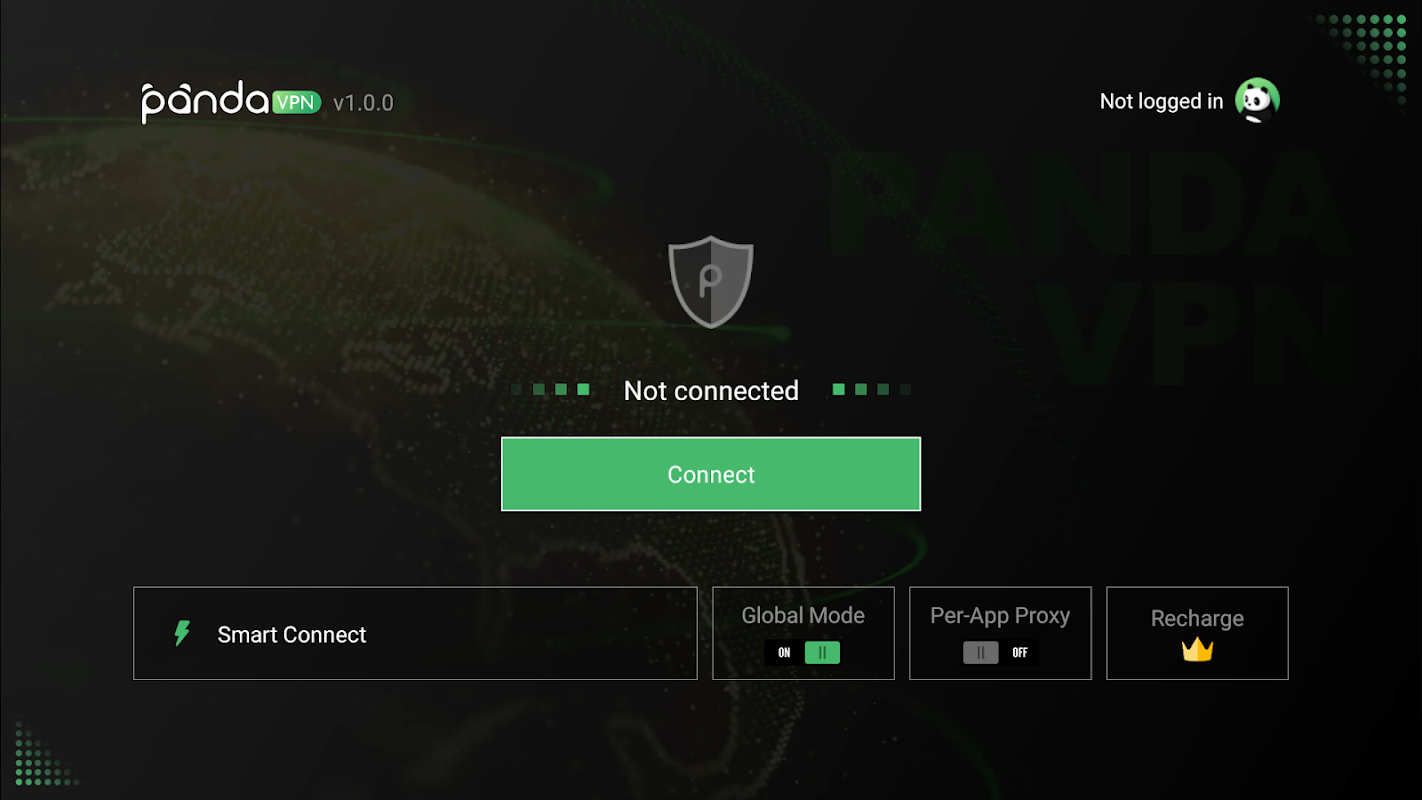Click the Per-App Proxy label
This screenshot has width=1422, height=800.
coord(1000,616)
